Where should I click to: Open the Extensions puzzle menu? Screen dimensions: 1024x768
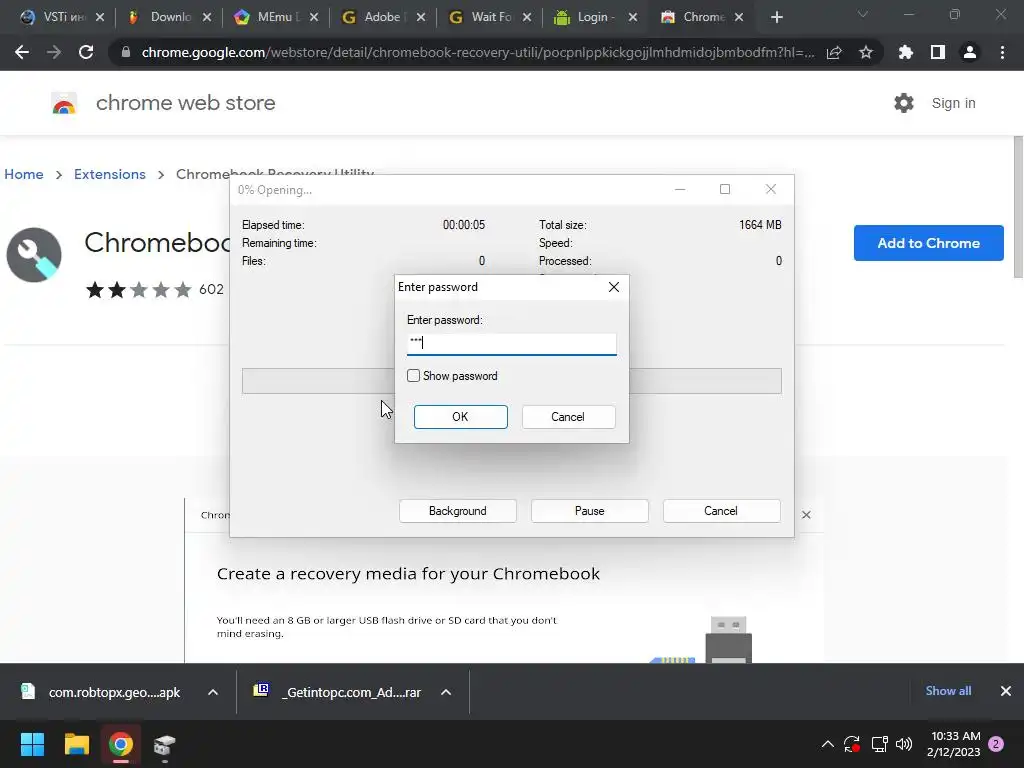[905, 52]
